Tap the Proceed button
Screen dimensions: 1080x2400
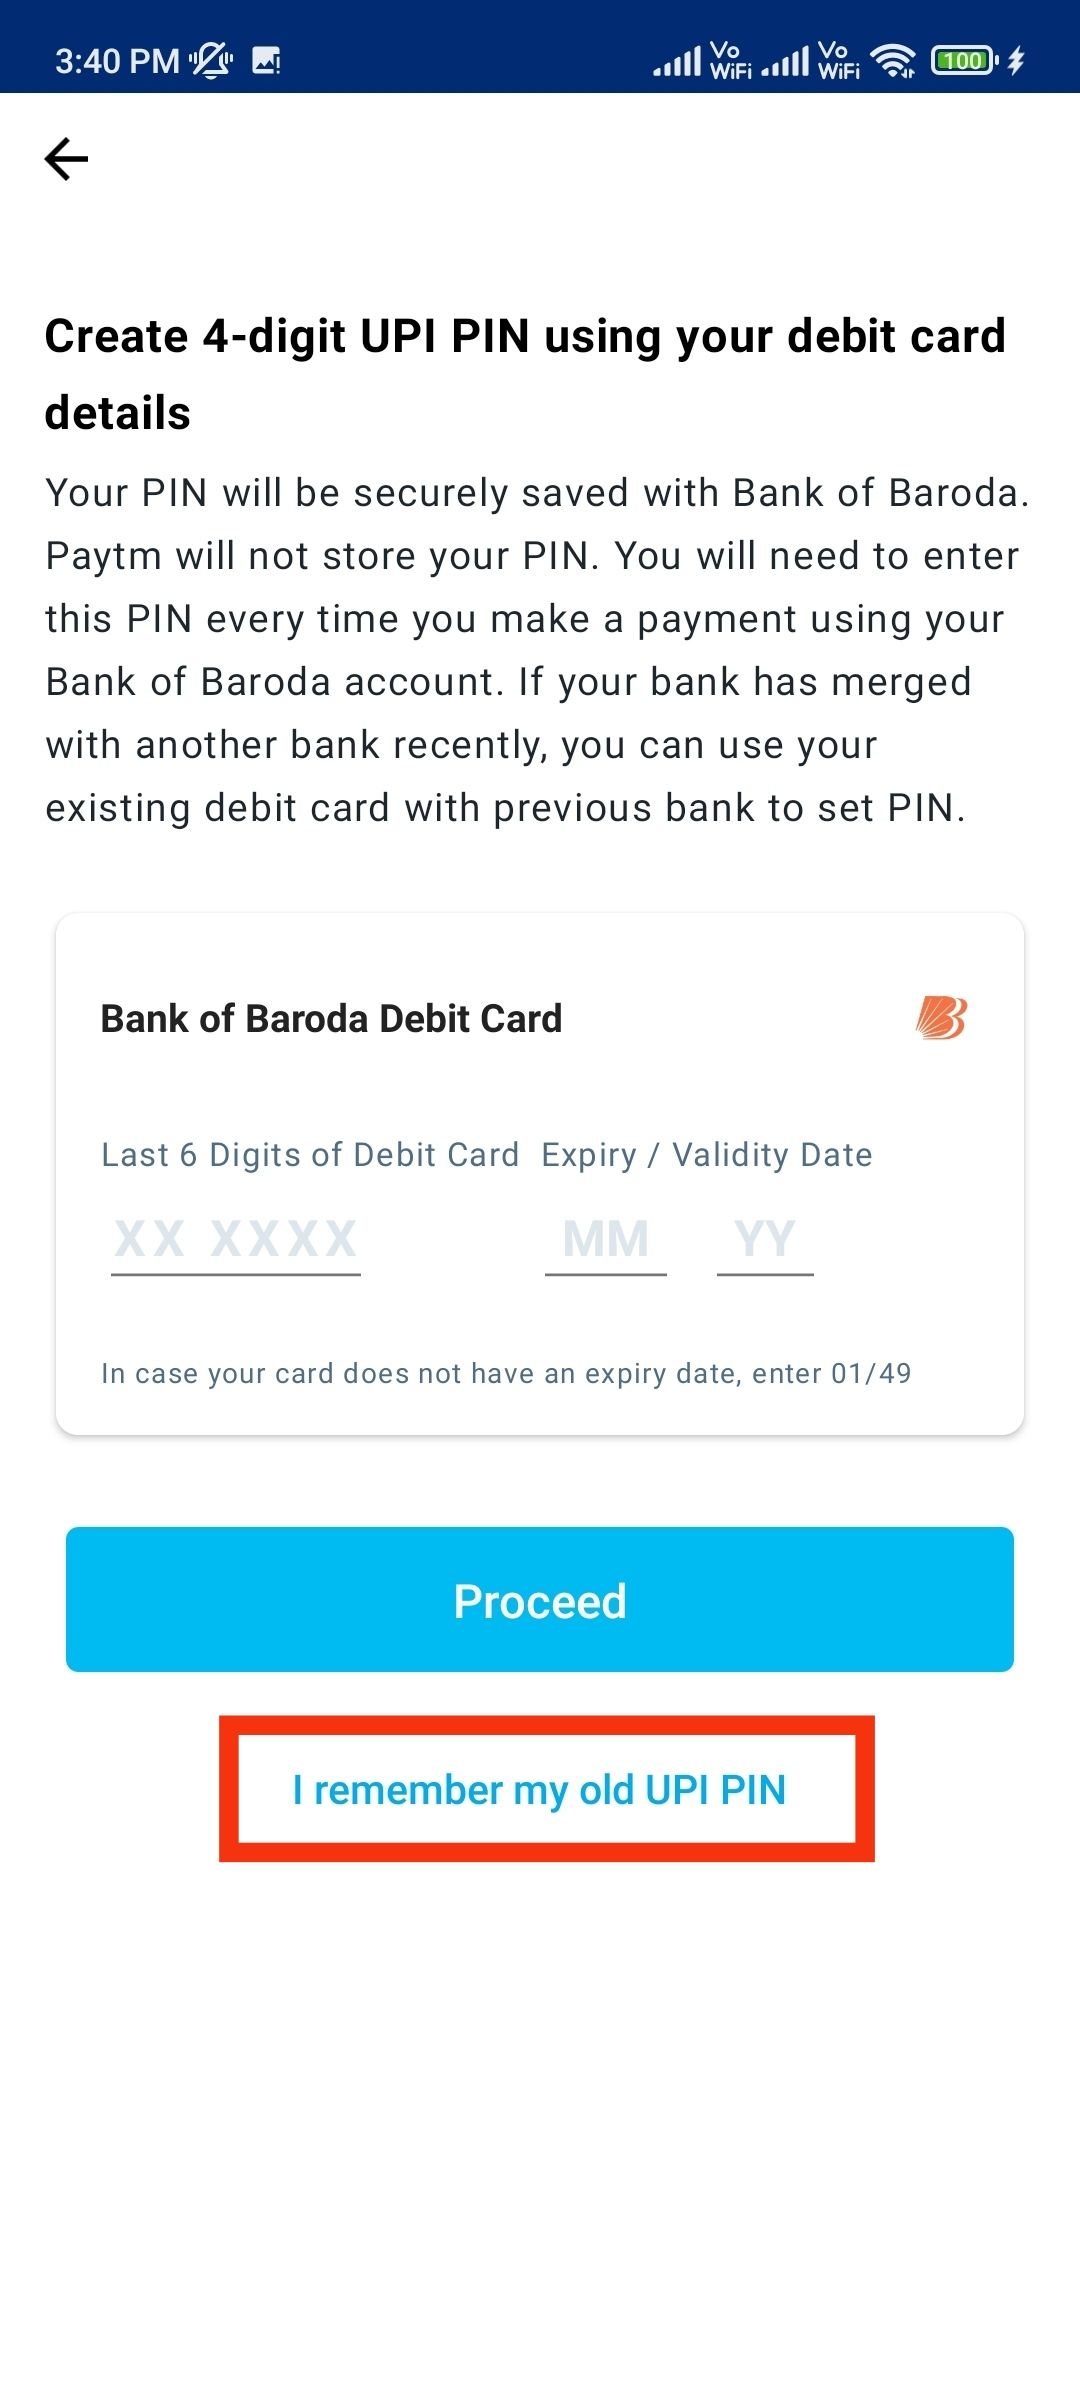click(540, 1599)
